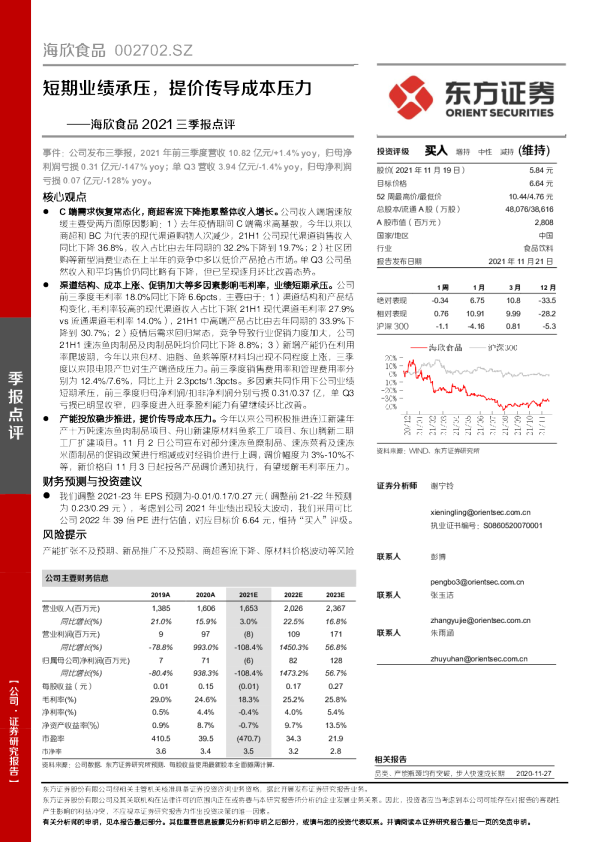Image resolution: width=595 pixels, height=842 pixels.
Task: Click the 每股收益(元) row label
Action: click(x=67, y=686)
